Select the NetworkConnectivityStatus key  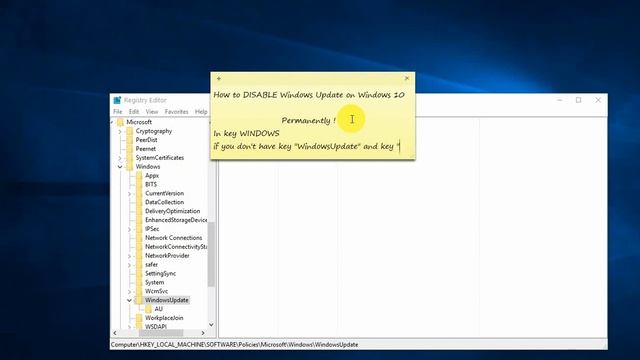[x=176, y=247]
